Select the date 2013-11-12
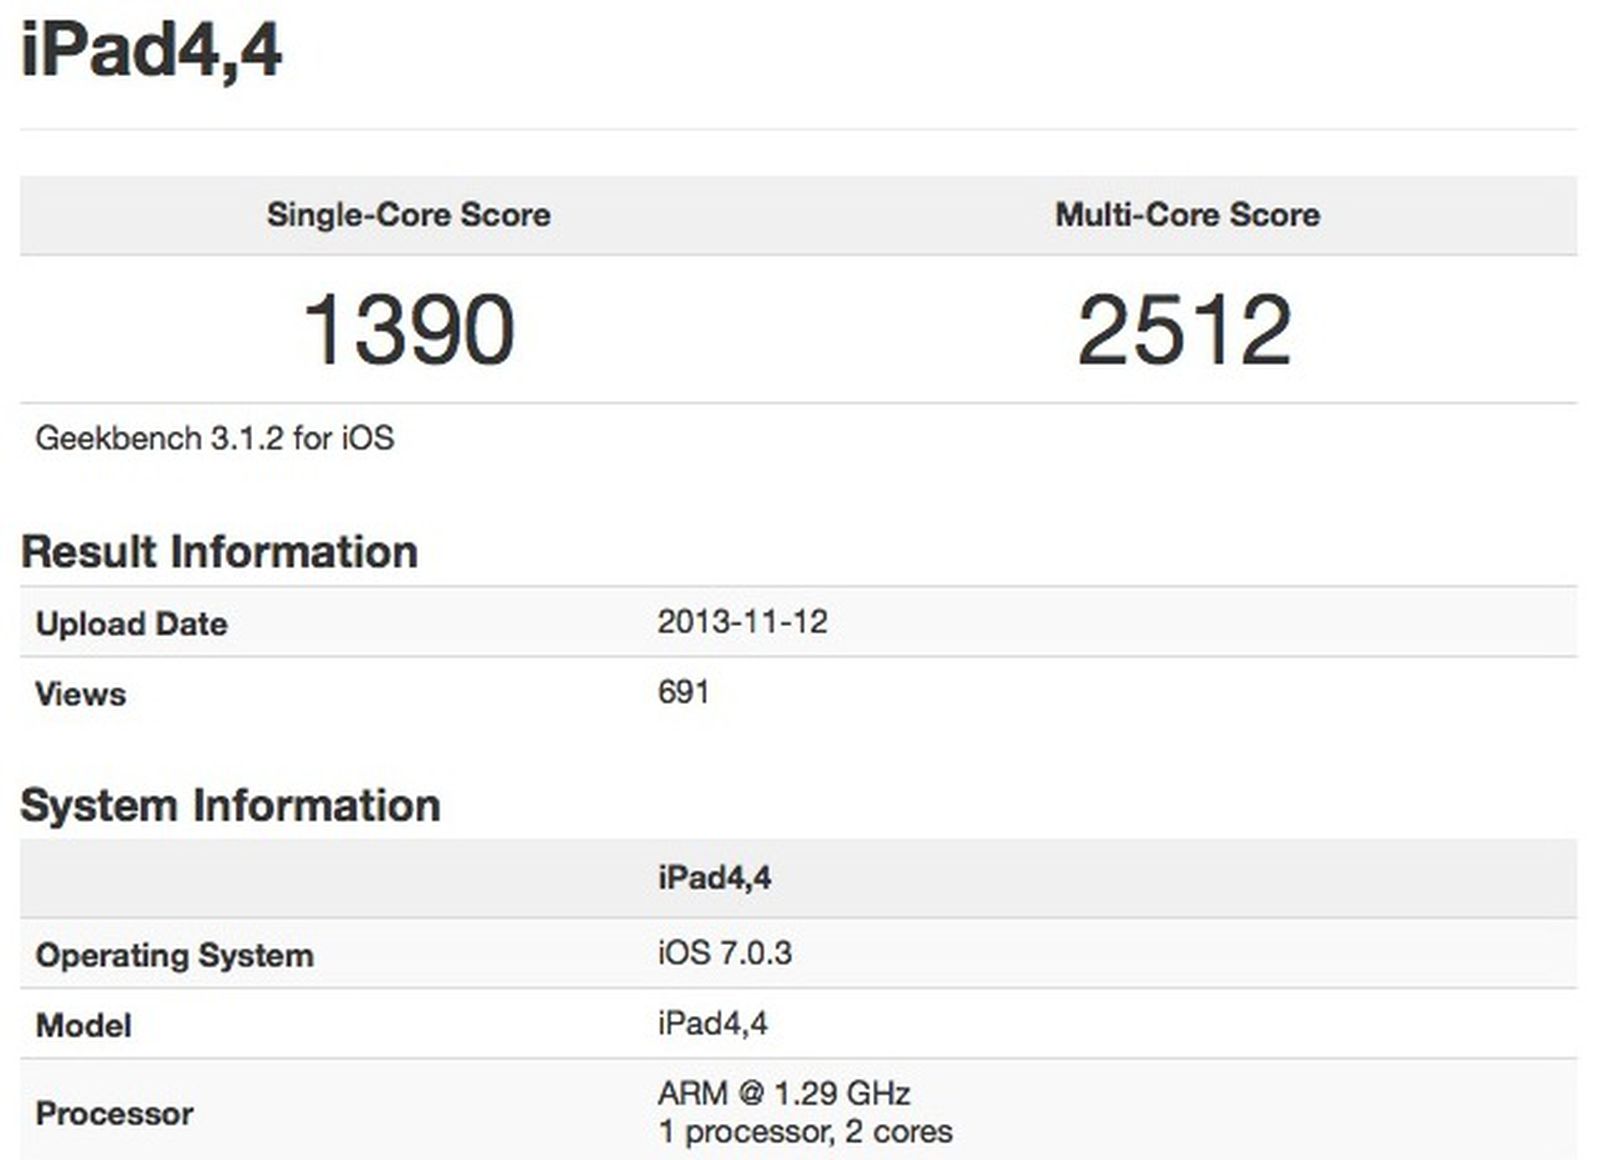 745,621
